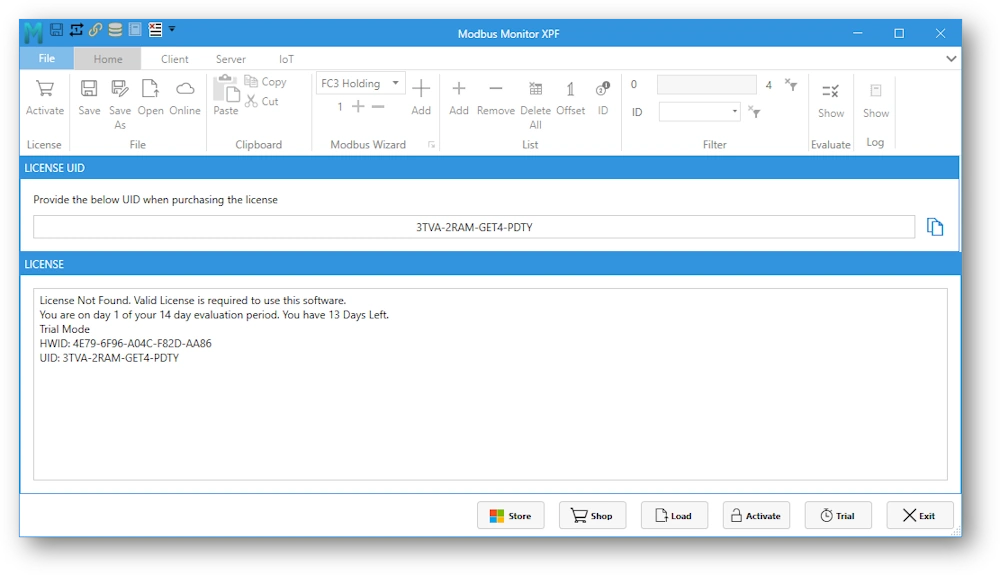Click the Shop button
Screen dimensions: 1000x575
(592, 516)
